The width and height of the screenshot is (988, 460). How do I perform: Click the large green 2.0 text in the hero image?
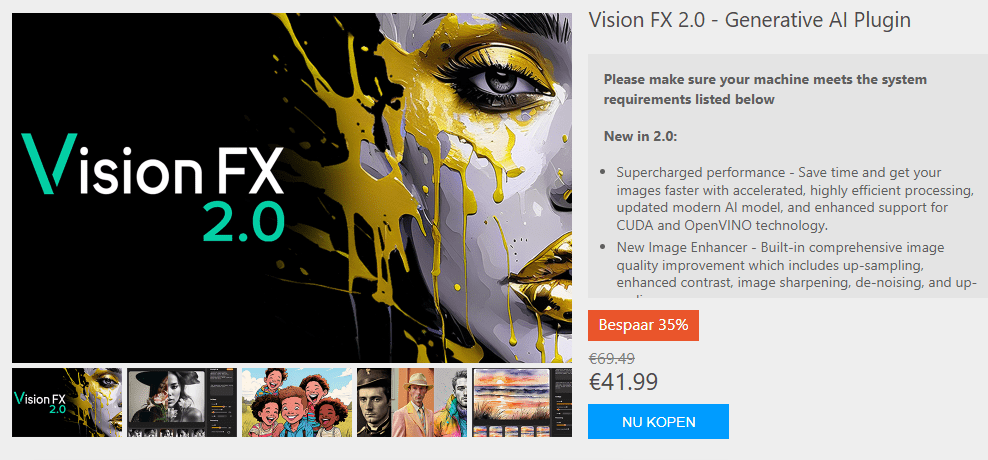point(243,221)
